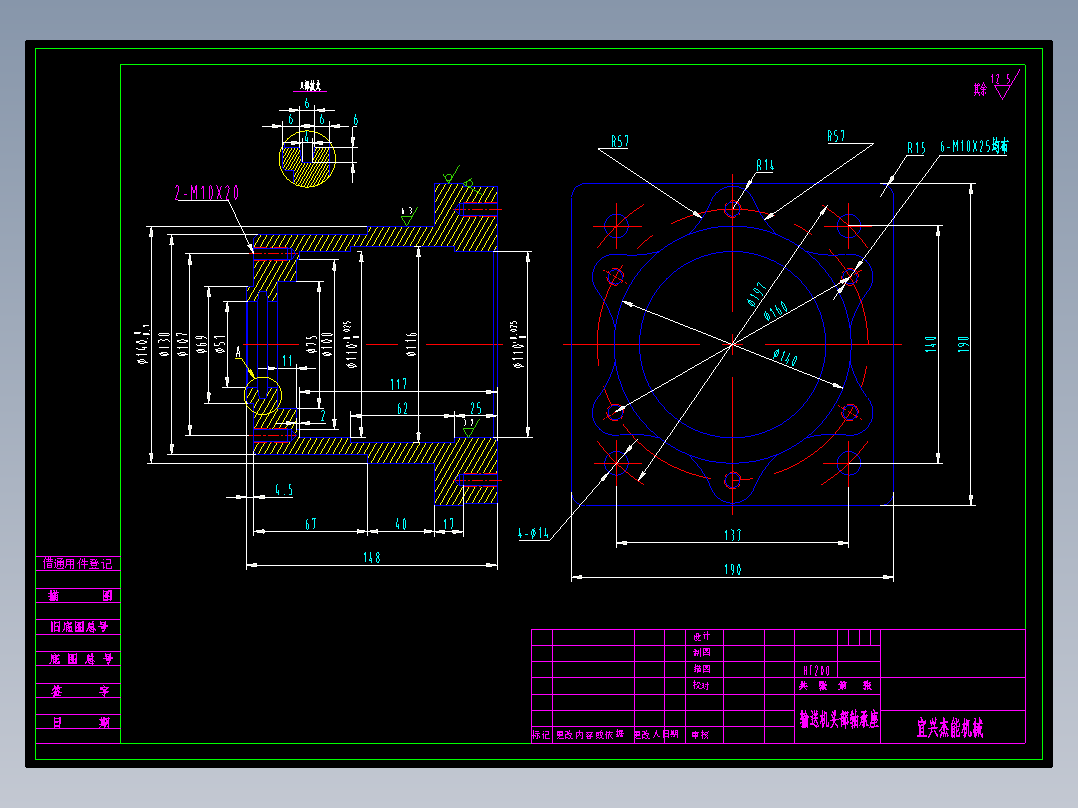The height and width of the screenshot is (808, 1078).
Task: Click the 148 overall length dimension
Action: 372,557
